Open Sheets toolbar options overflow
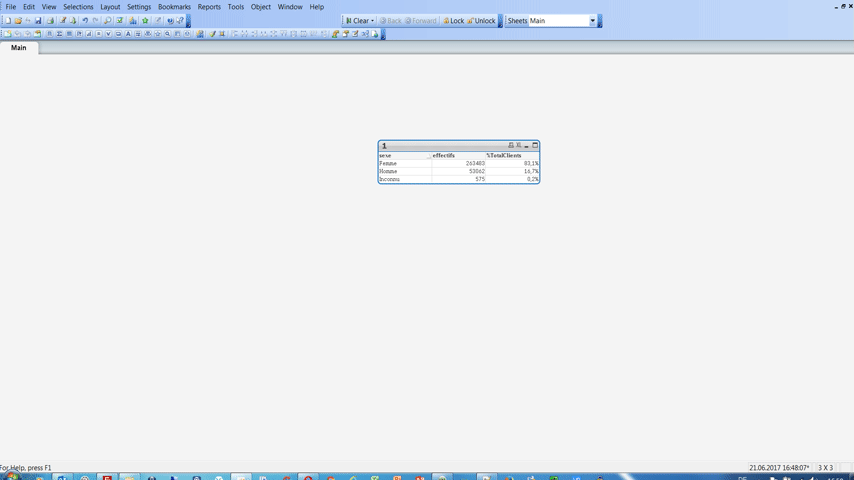The image size is (854, 480). coord(600,21)
